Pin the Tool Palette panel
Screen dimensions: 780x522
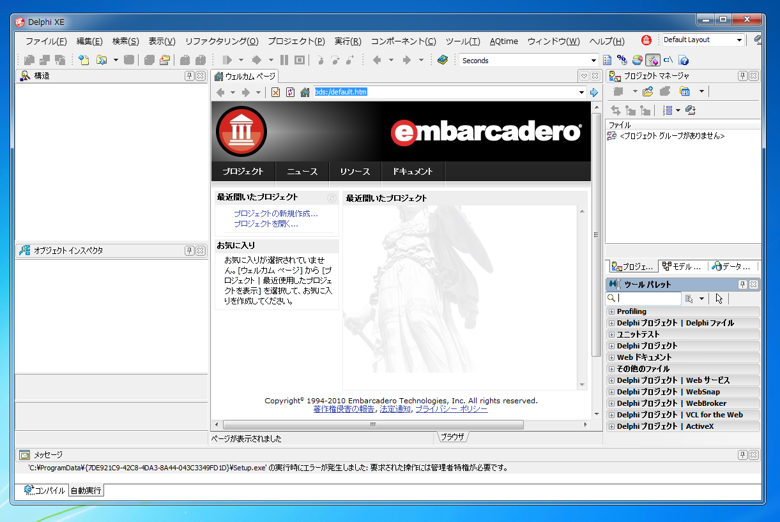coord(743,284)
